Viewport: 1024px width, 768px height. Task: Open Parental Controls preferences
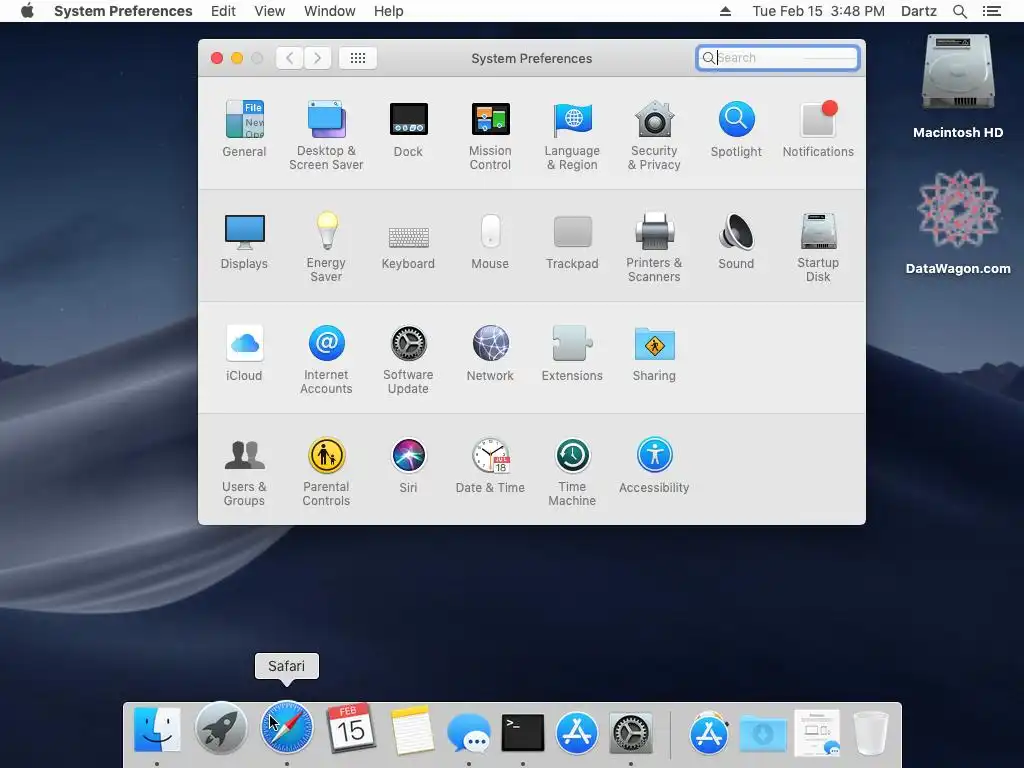326,472
